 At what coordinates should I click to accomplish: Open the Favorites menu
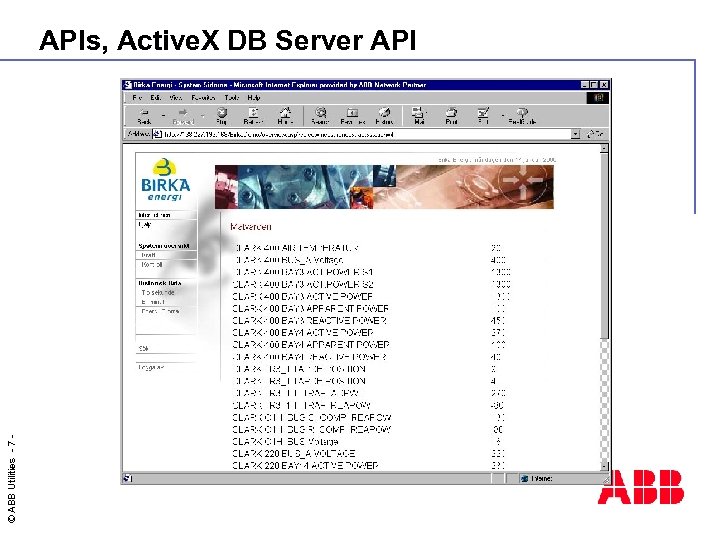(x=203, y=98)
